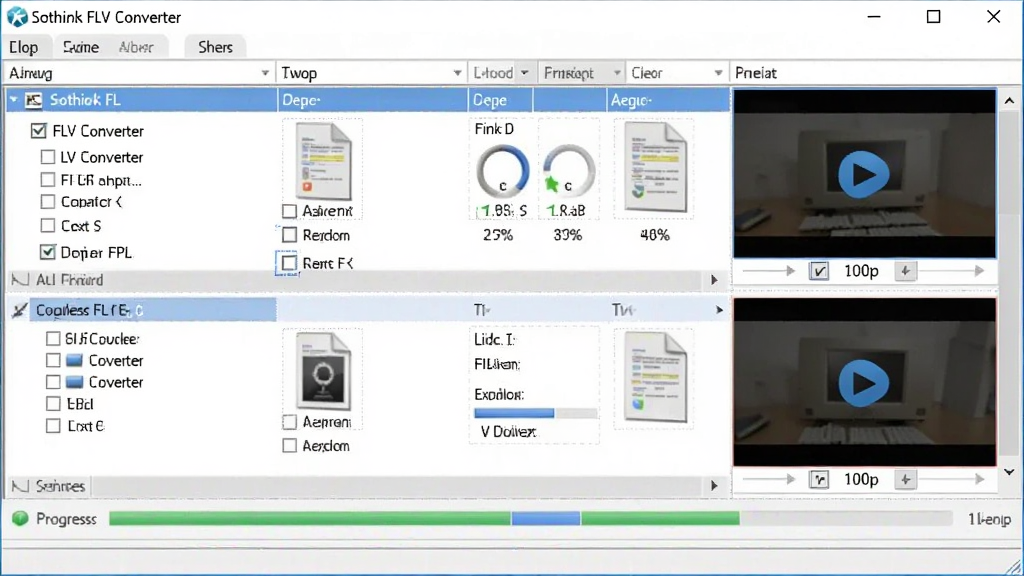This screenshot has width=1024, height=576.
Task: Switch to the Shers tab
Action: coord(216,47)
